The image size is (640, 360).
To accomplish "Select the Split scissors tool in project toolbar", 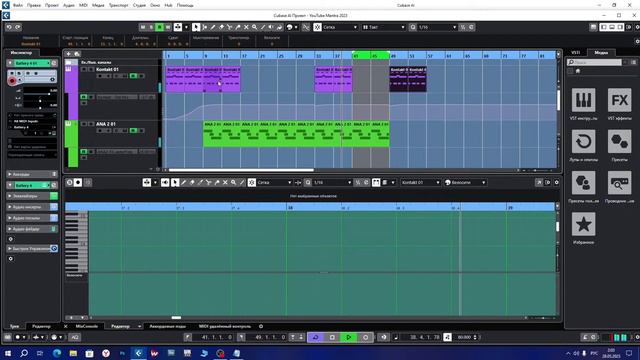I will pyautogui.click(x=229, y=27).
